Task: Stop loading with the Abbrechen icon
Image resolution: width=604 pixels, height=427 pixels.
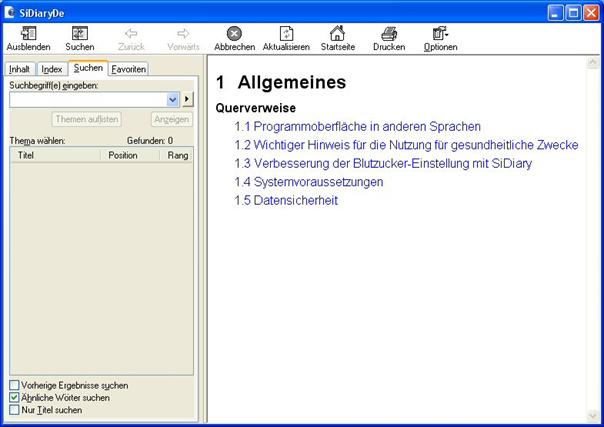Action: [x=234, y=34]
